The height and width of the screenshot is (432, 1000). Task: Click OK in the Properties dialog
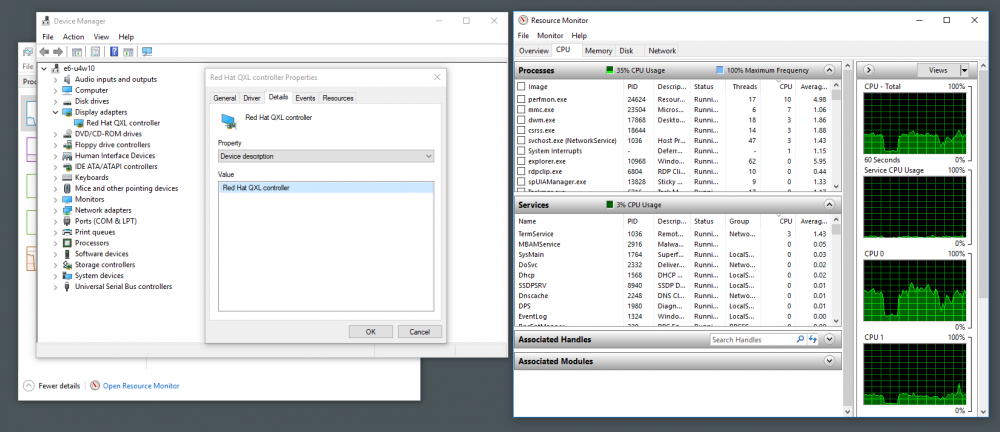tap(371, 332)
